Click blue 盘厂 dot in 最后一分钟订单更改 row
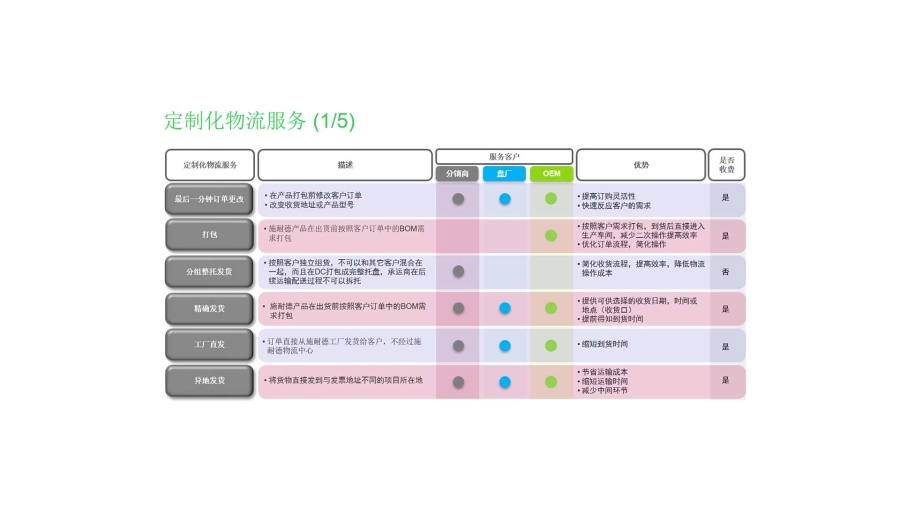 click(505, 198)
